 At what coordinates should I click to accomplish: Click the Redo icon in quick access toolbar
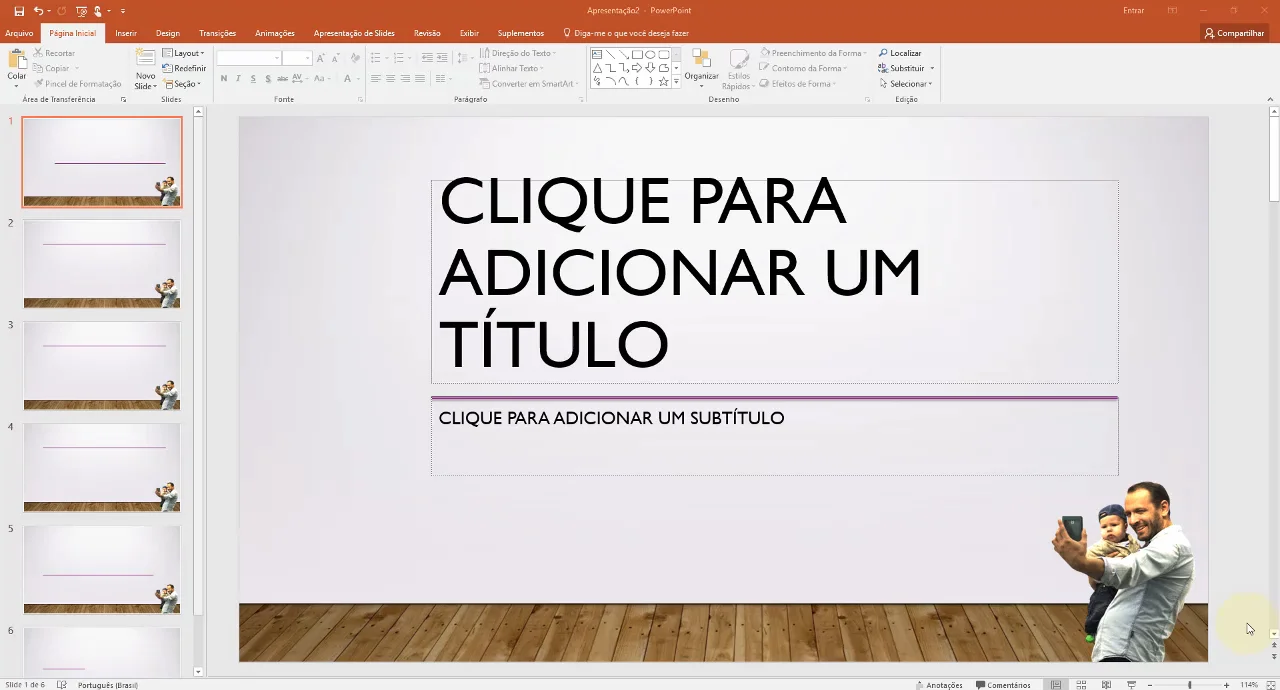click(x=61, y=11)
